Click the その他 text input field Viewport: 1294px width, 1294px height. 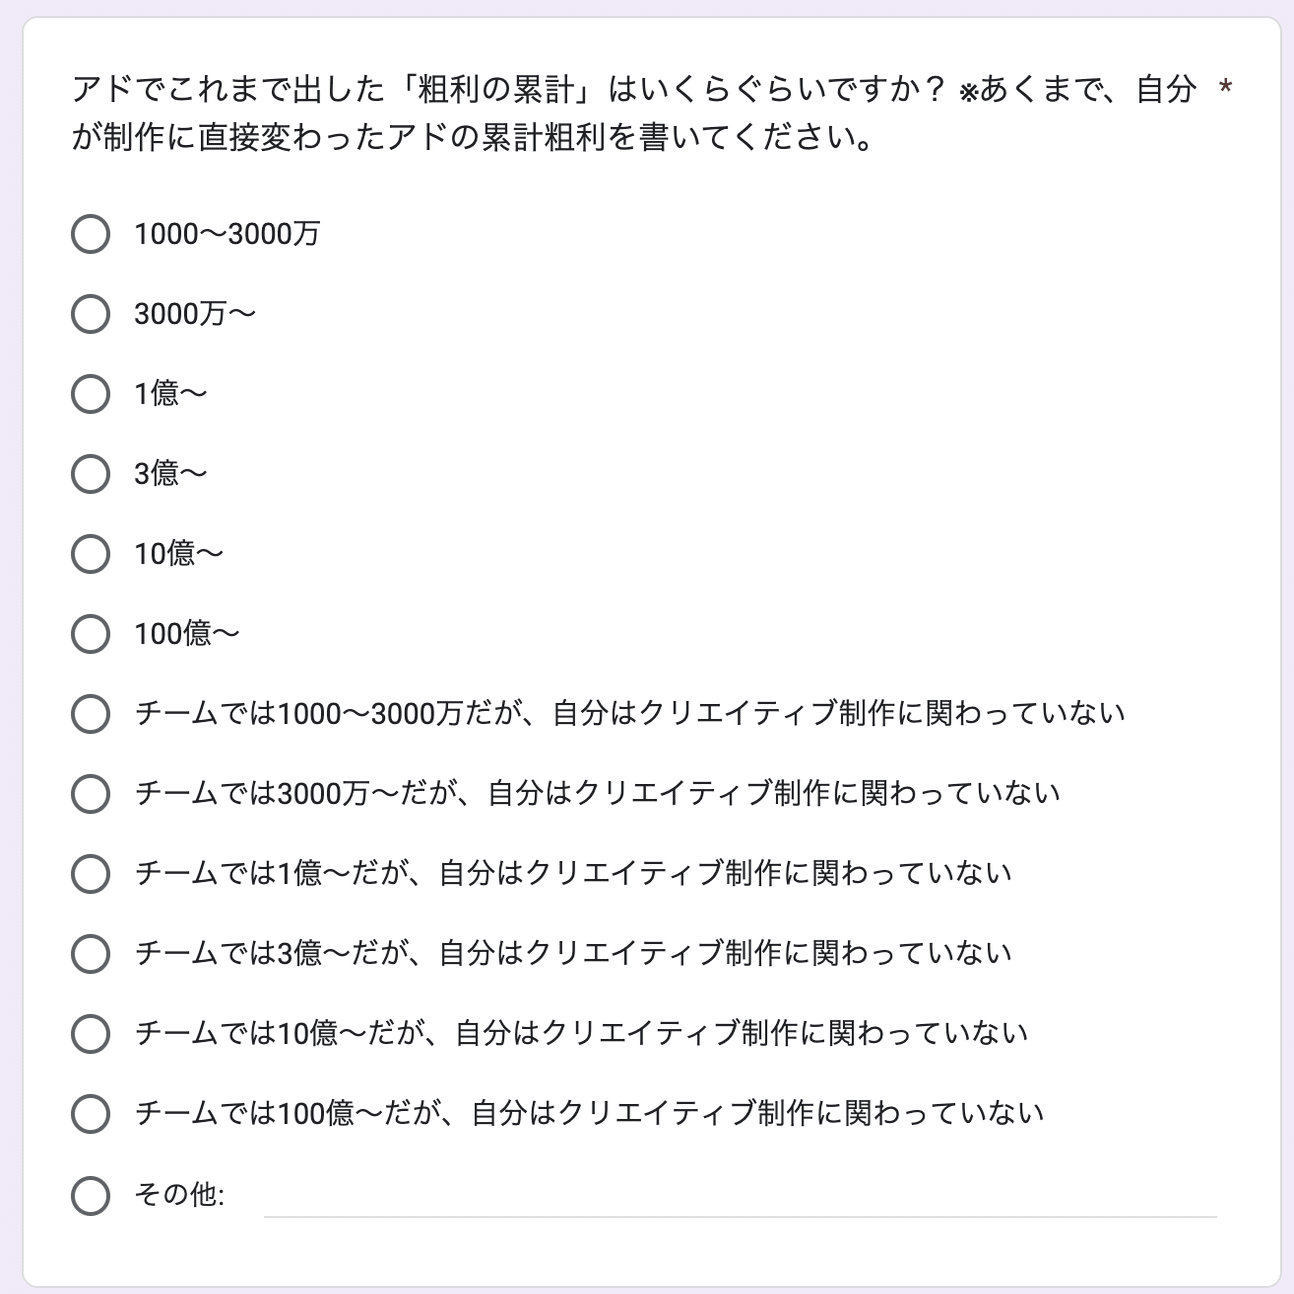740,1196
